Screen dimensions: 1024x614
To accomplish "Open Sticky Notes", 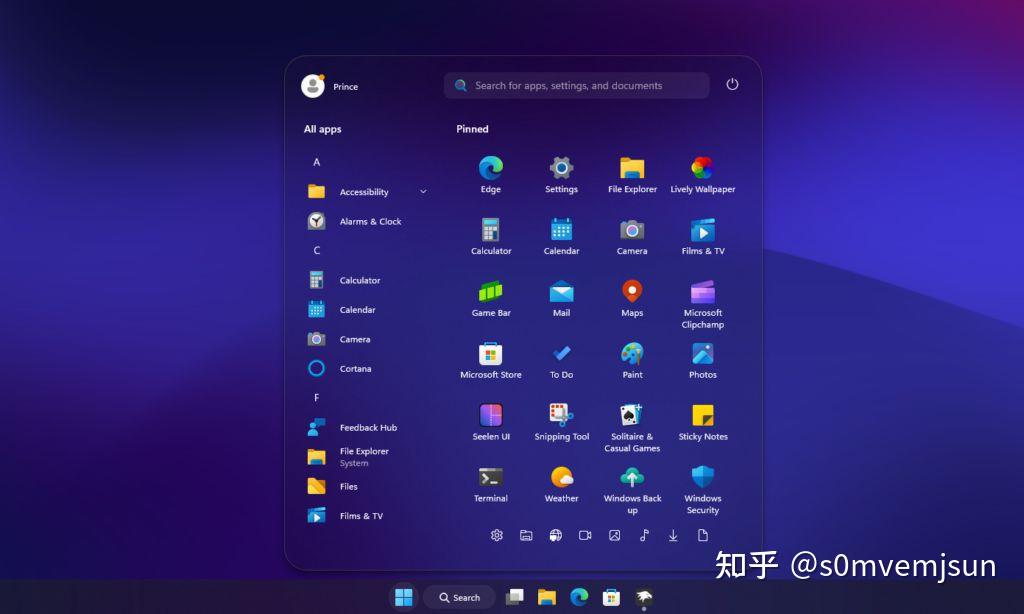I will click(702, 417).
